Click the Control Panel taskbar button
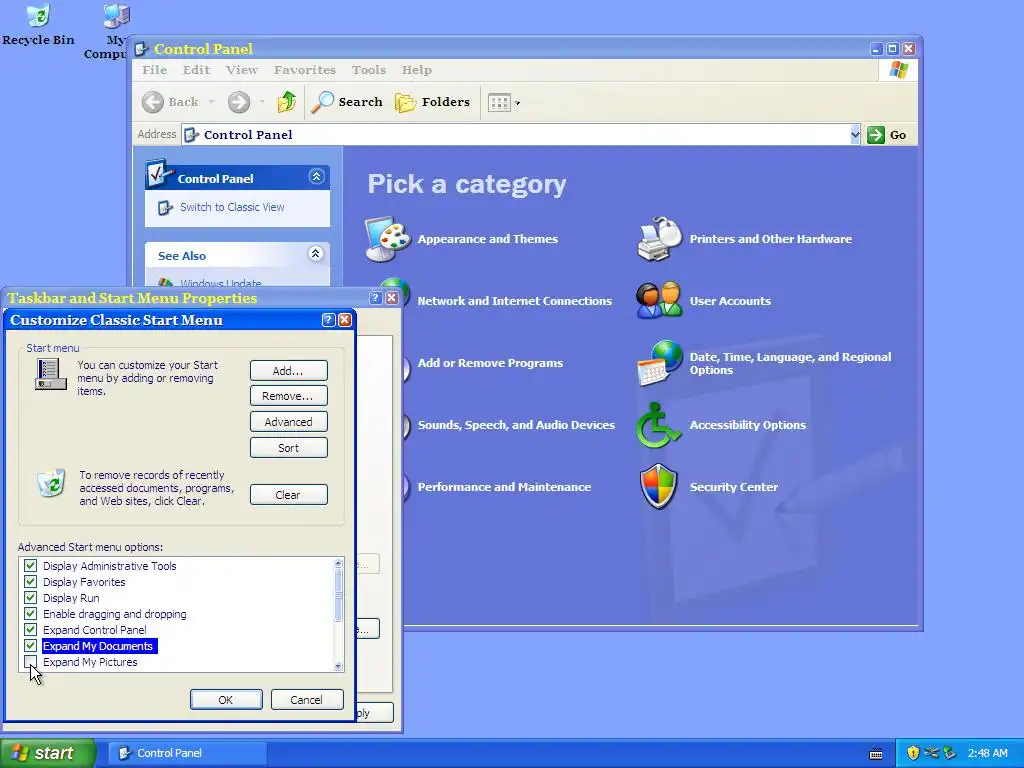The width and height of the screenshot is (1024, 768). point(187,753)
